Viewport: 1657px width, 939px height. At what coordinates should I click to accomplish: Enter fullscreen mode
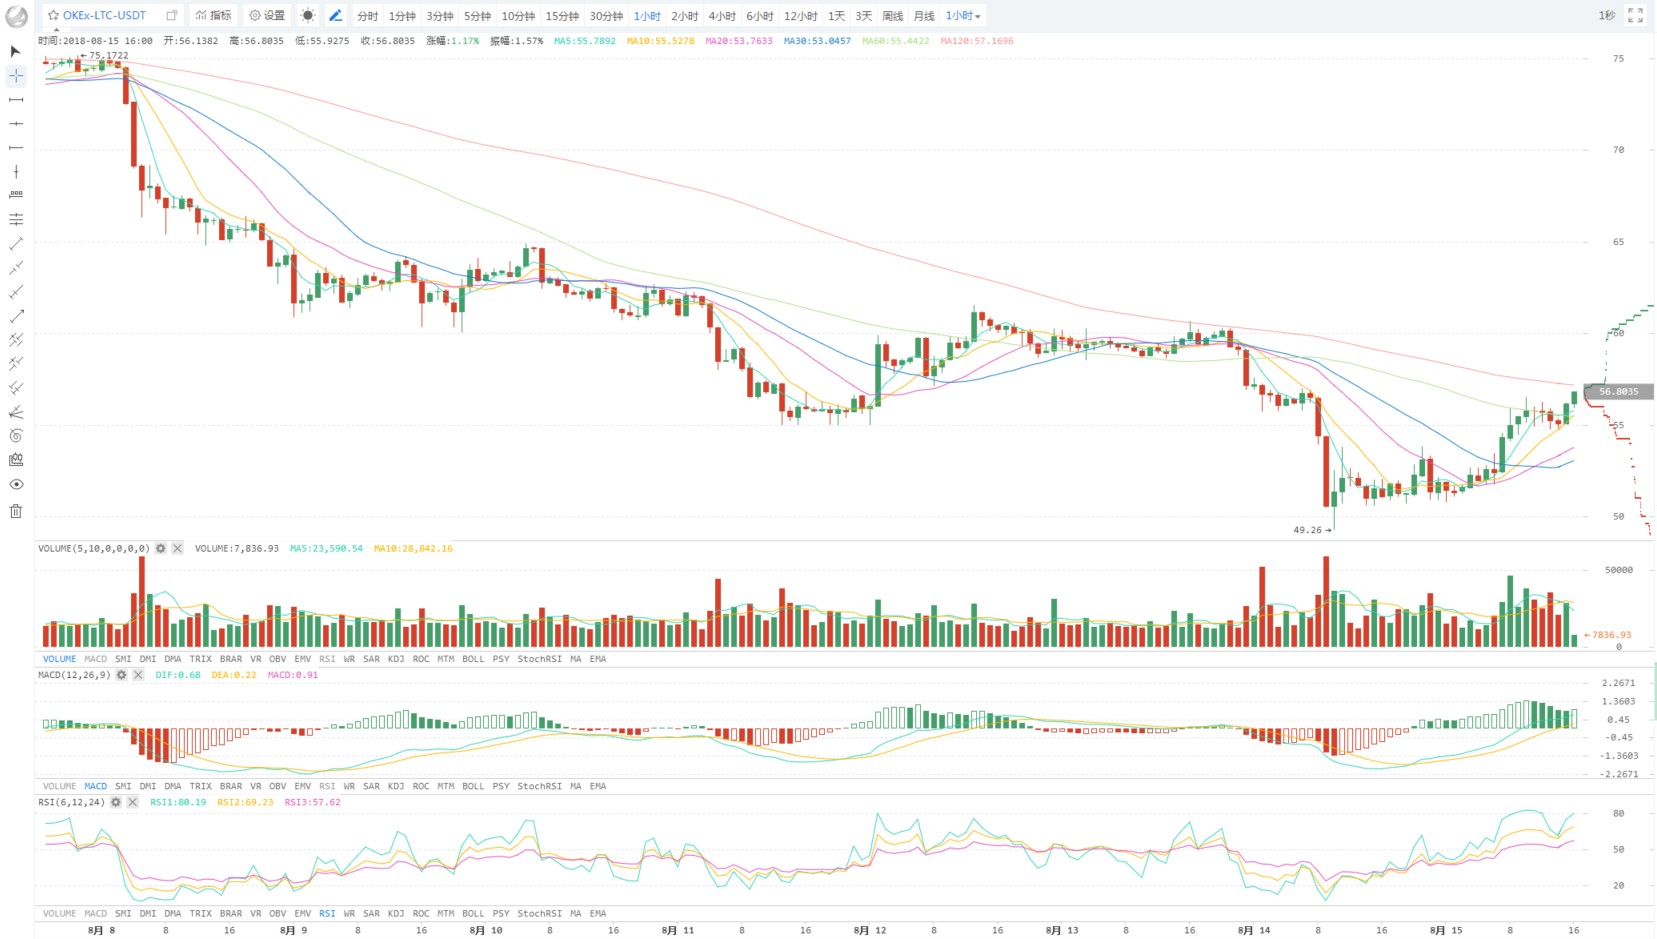[1636, 16]
